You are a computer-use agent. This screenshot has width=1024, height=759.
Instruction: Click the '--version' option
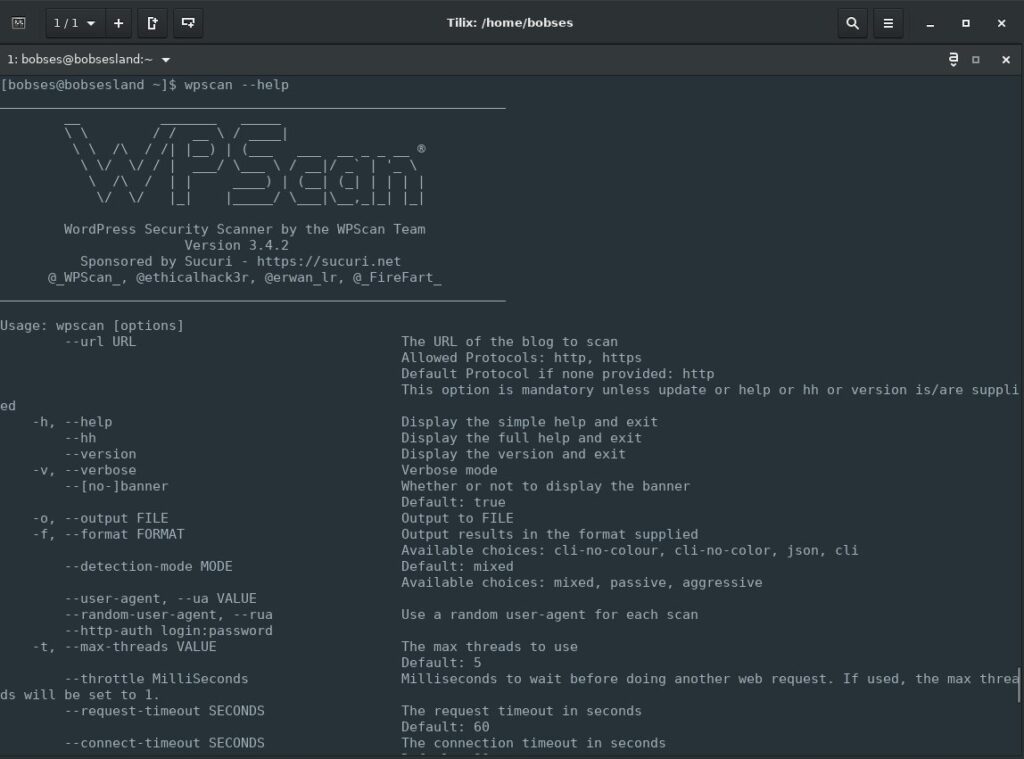pyautogui.click(x=101, y=454)
